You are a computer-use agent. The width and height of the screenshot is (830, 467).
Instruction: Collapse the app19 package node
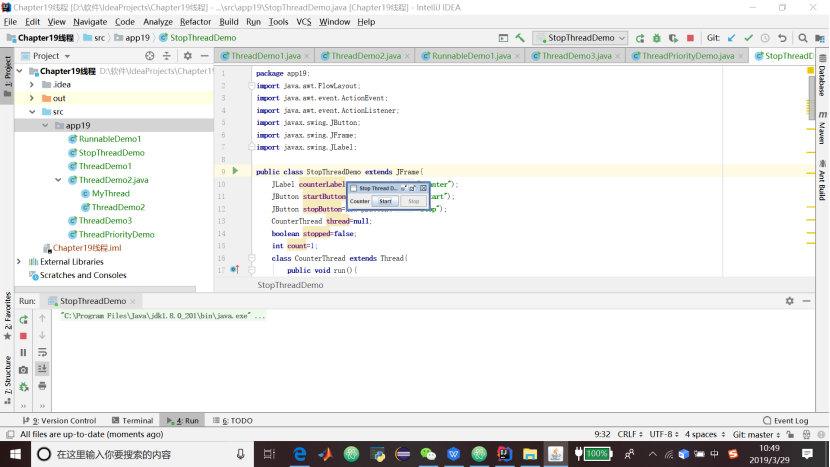46,126
